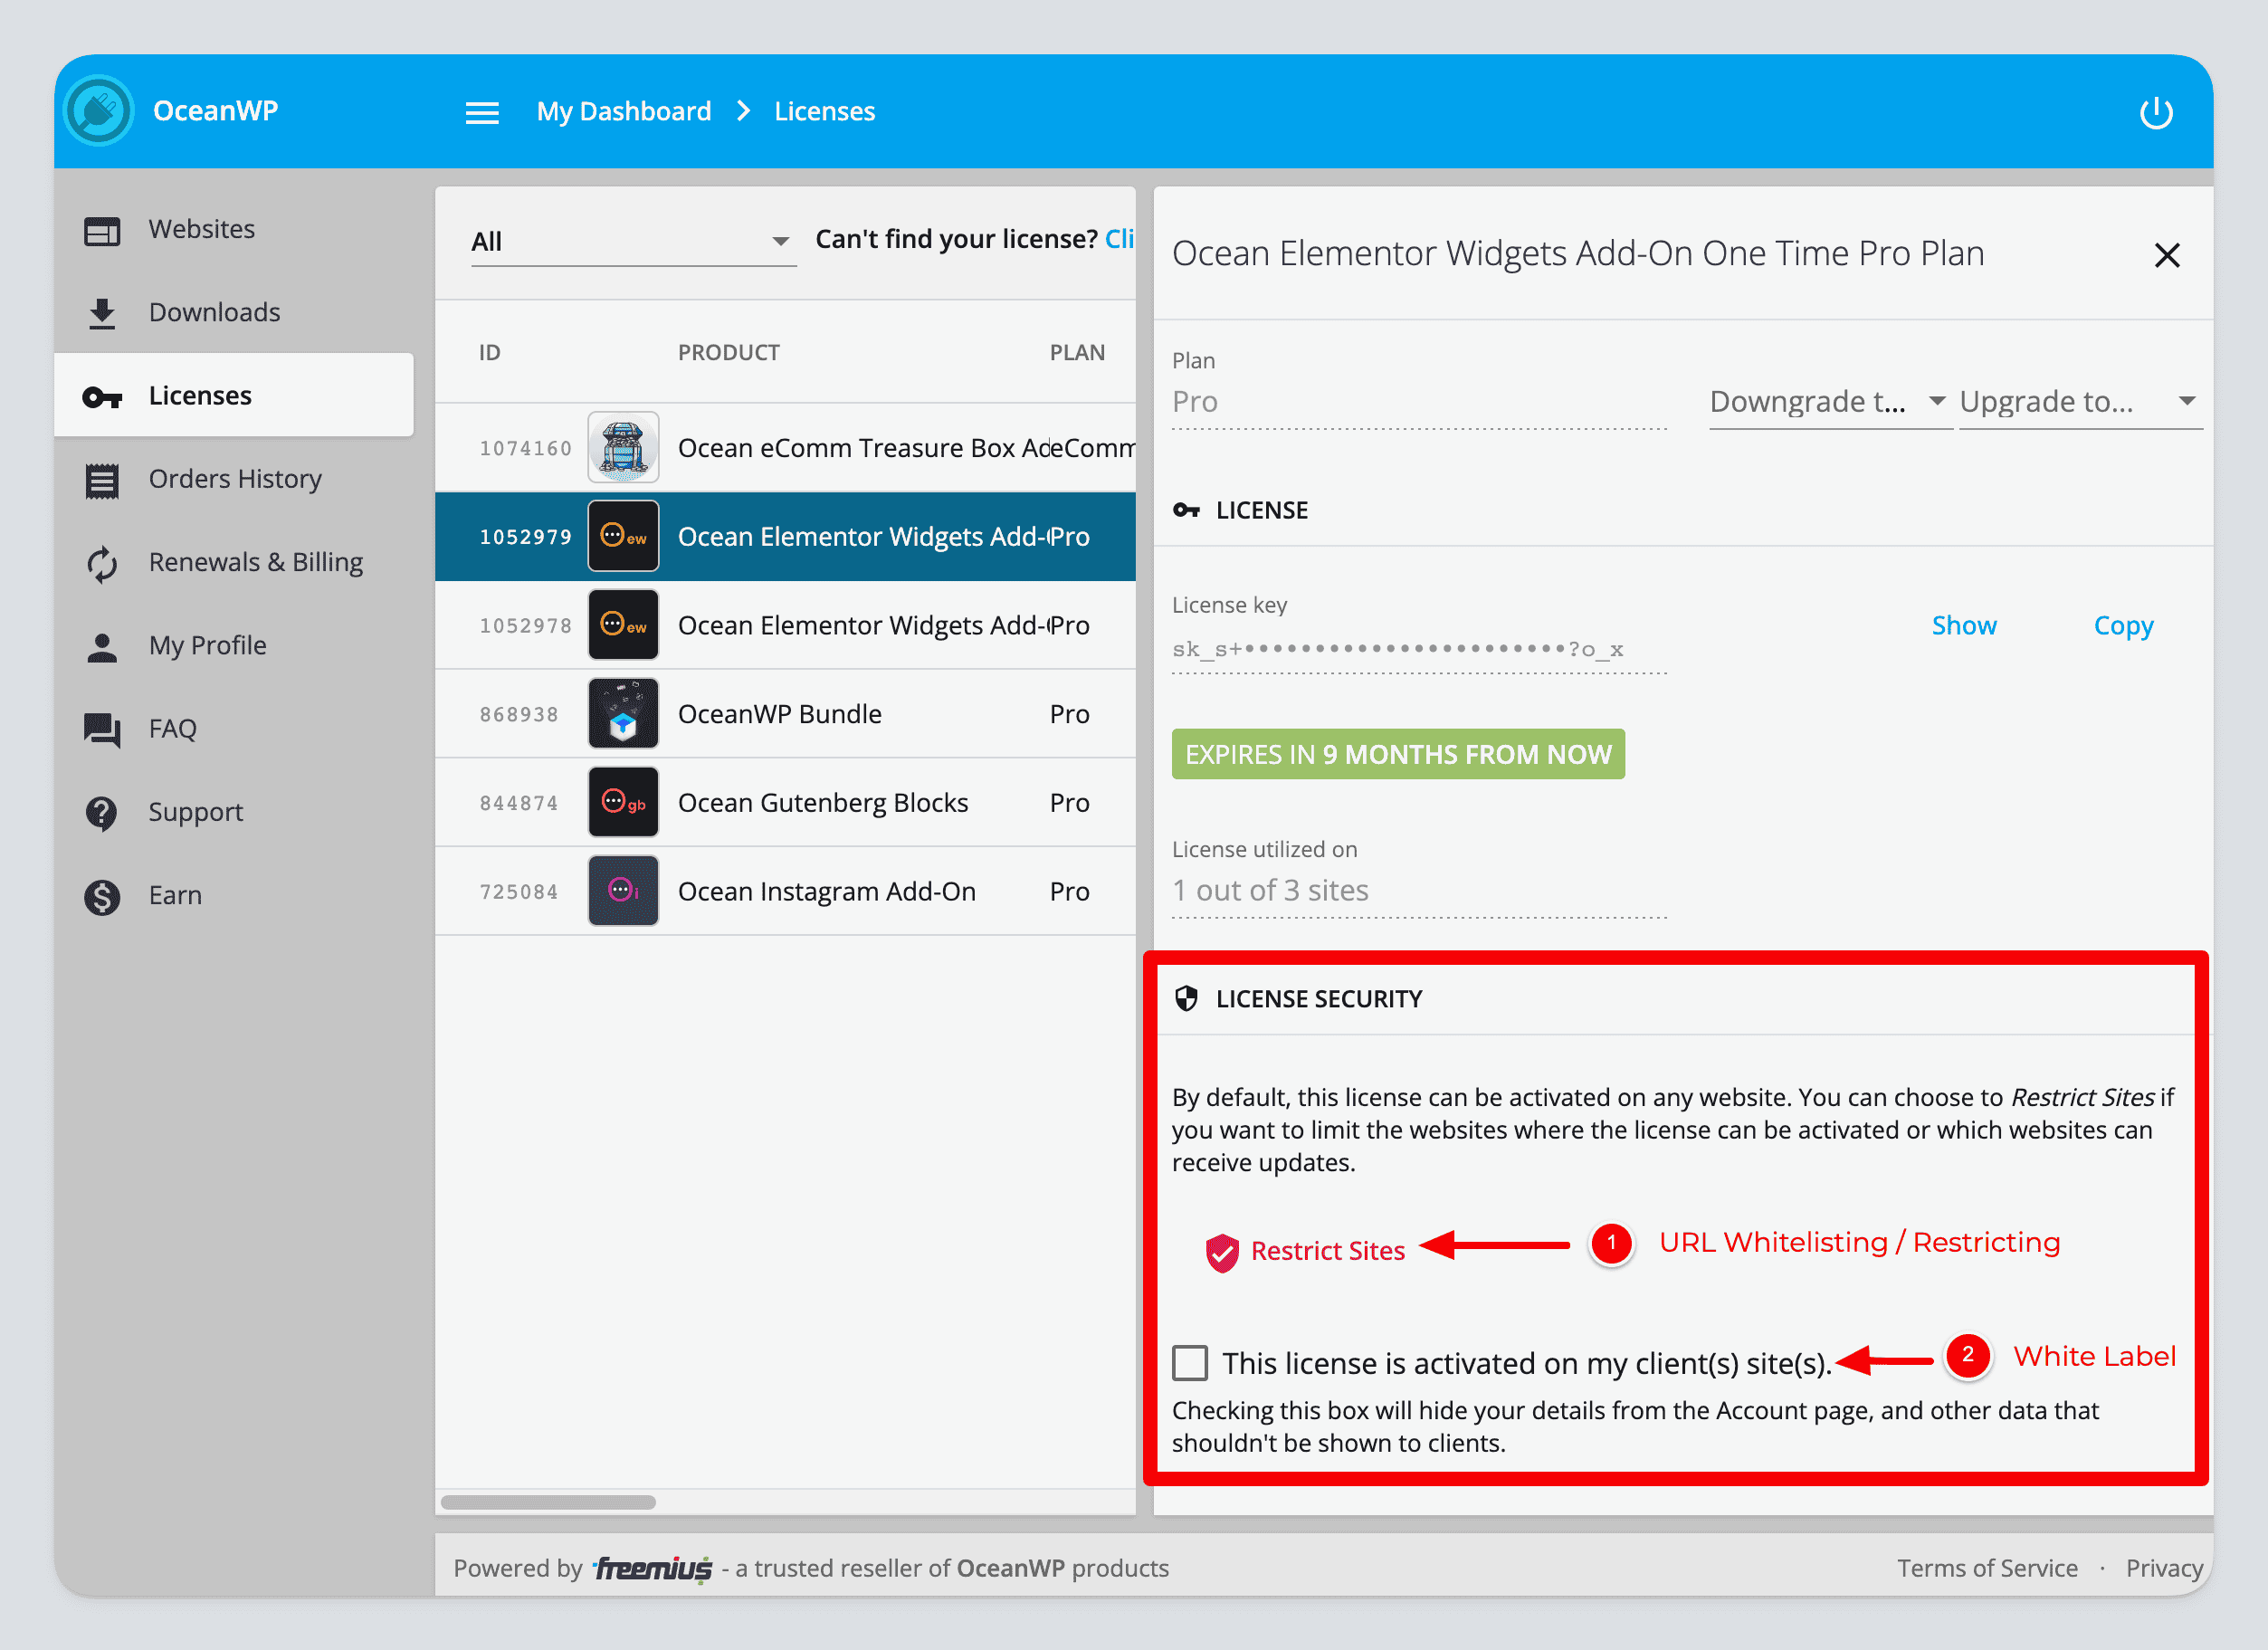
Task: Click the power logout icon
Action: pos(2155,112)
